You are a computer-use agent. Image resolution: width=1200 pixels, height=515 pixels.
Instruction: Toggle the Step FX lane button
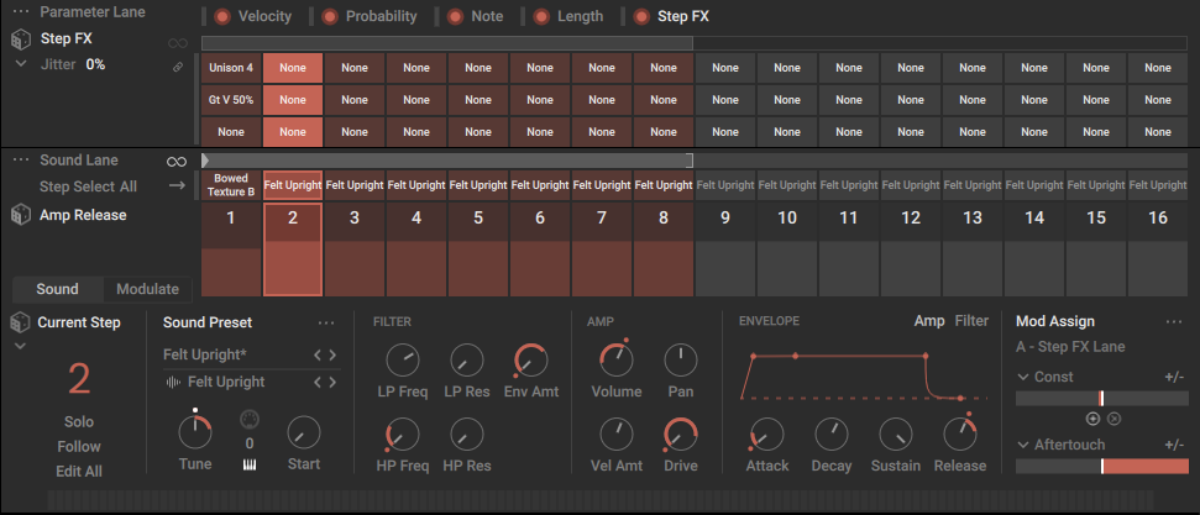pos(642,17)
